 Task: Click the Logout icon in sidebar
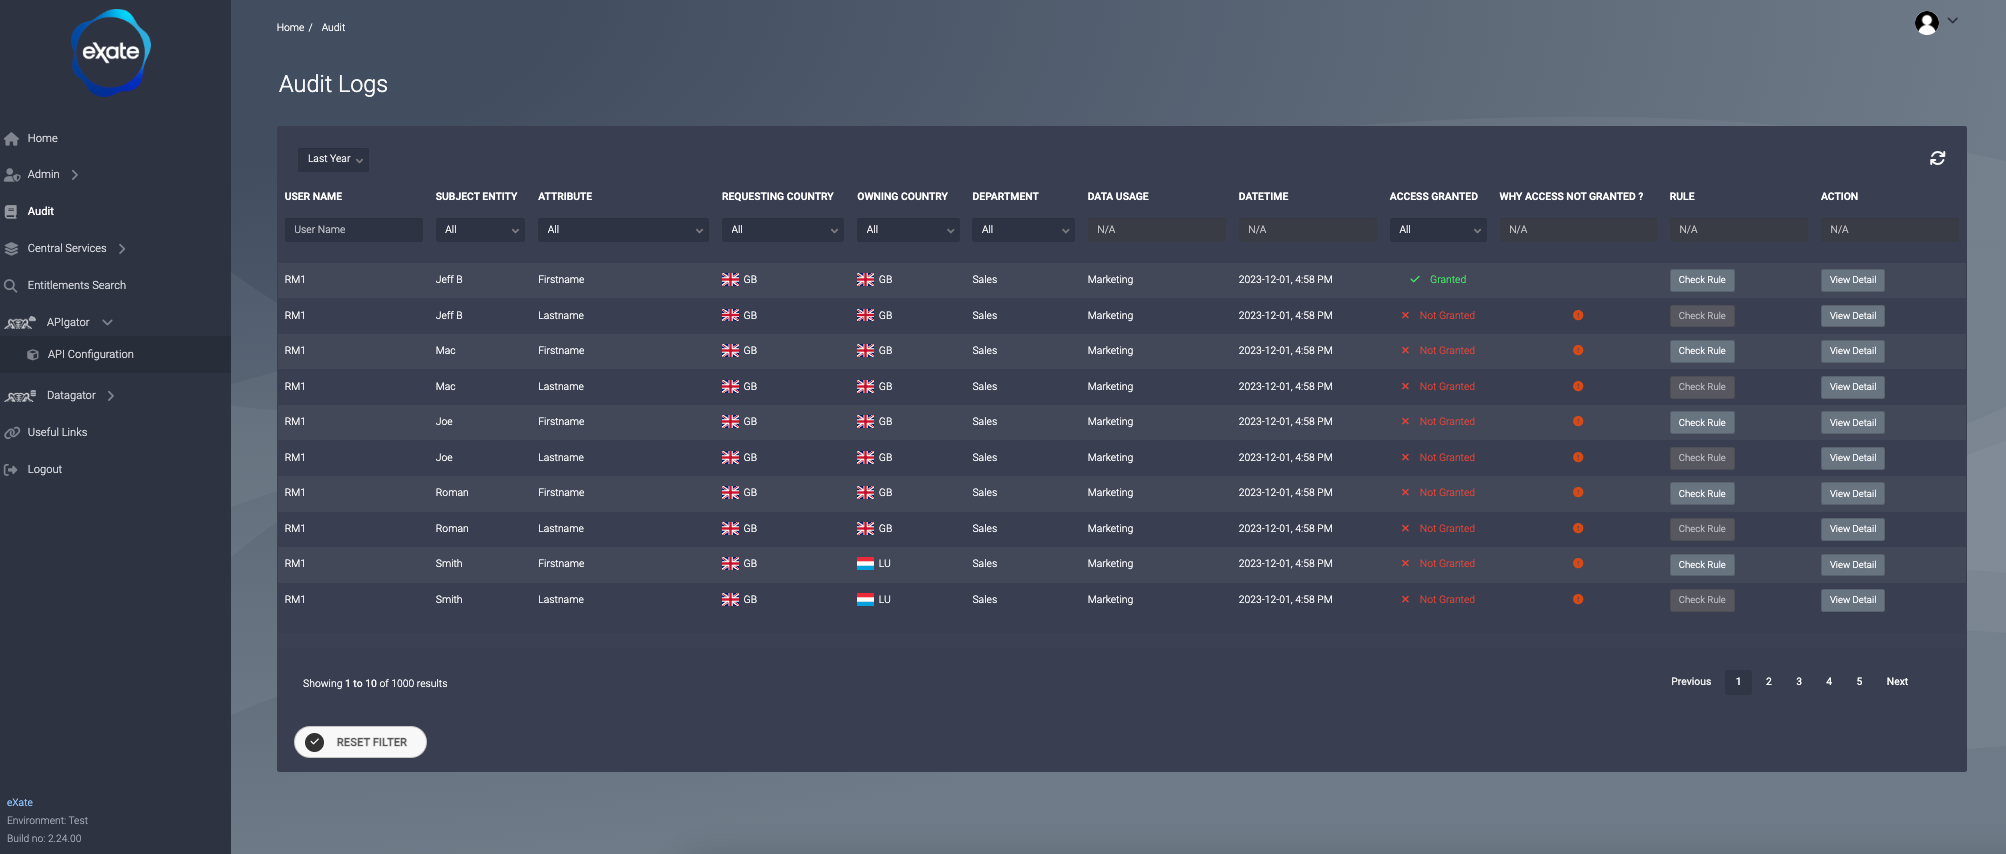11,470
